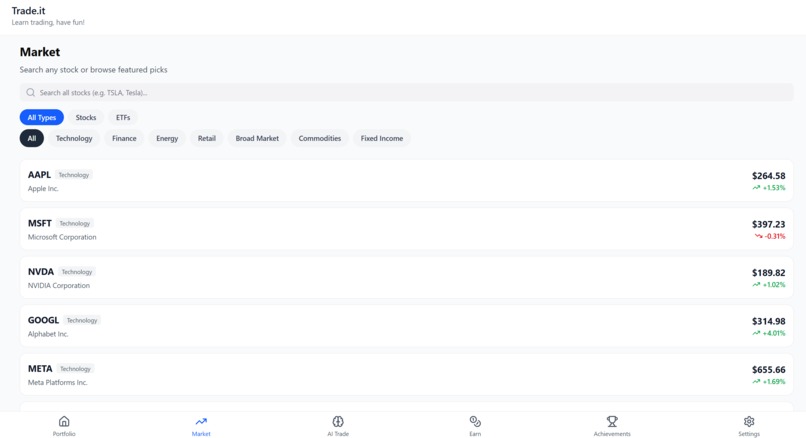Open the Microsoft Corporation stock card
806x438 pixels.
pos(407,229)
